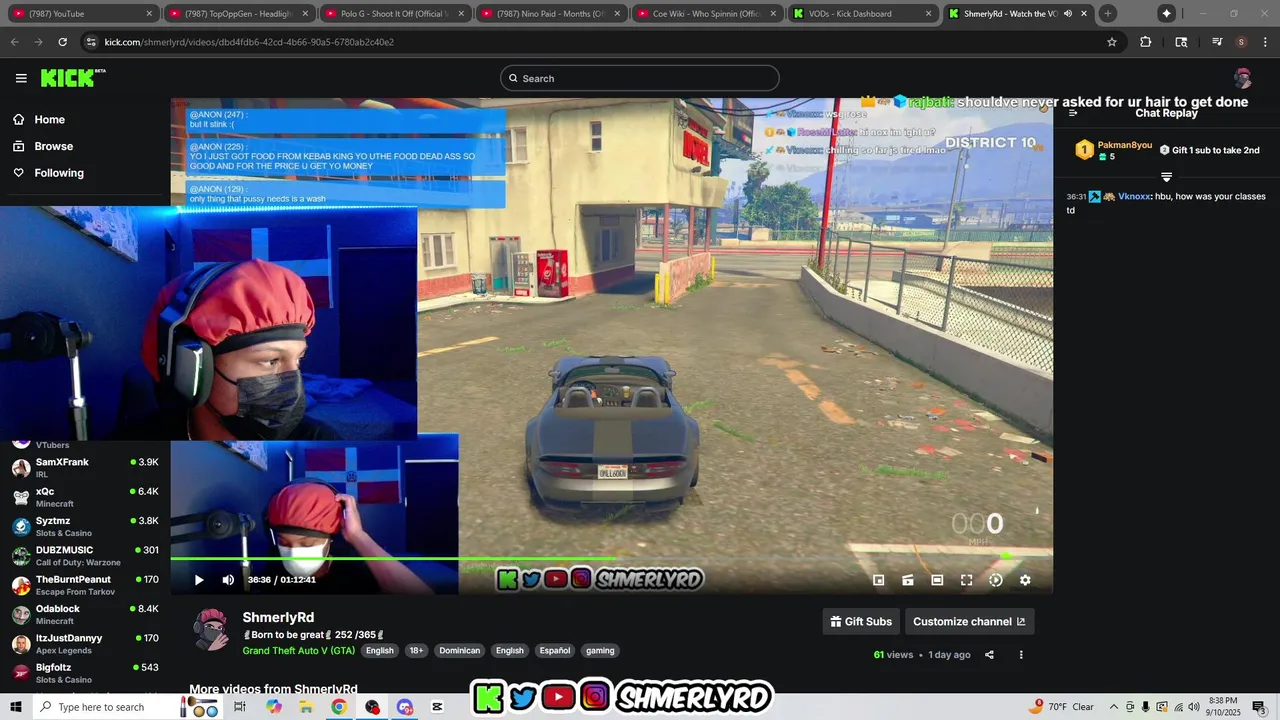Open xQc recommended channel
Image resolution: width=1280 pixels, height=720 pixels.
tap(85, 497)
